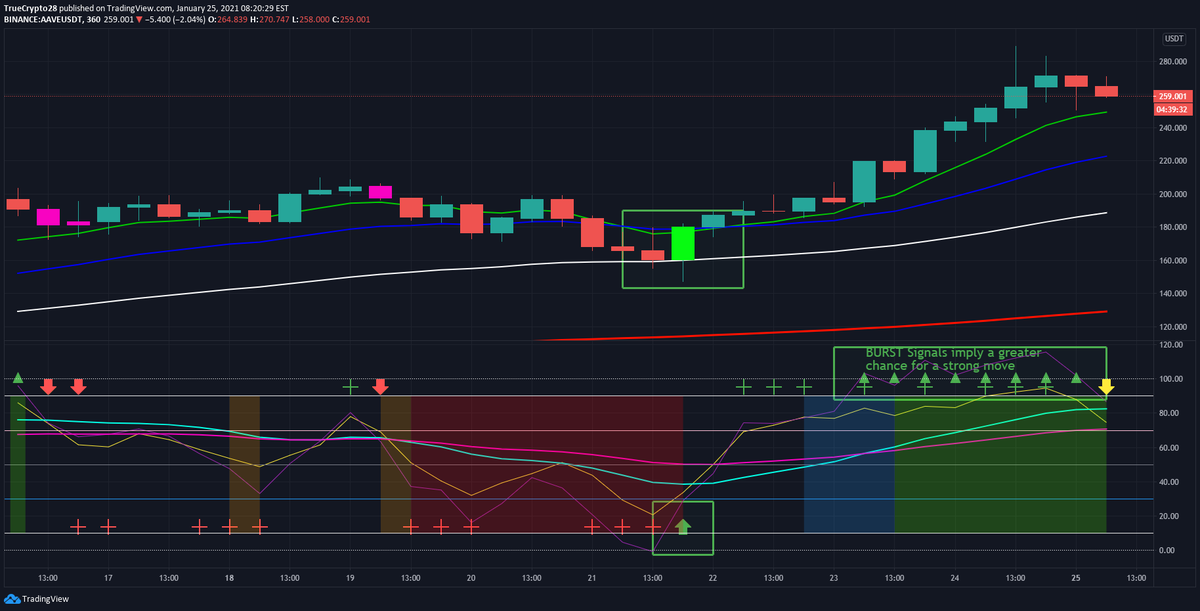Click the USDT currency label on price axis
1200x611 pixels.
tap(1174, 38)
